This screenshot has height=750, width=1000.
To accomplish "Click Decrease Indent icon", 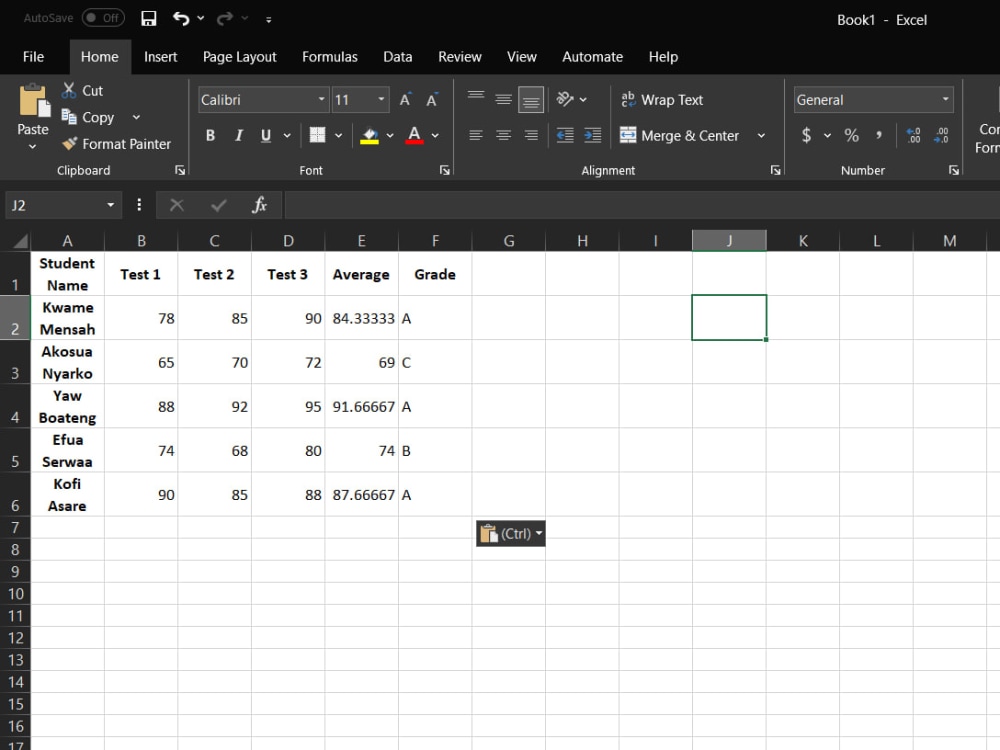I will click(565, 135).
